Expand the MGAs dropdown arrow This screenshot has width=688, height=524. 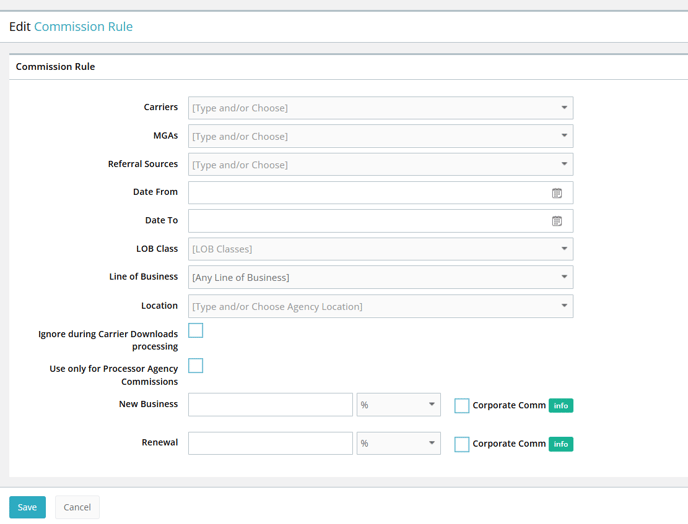point(564,136)
